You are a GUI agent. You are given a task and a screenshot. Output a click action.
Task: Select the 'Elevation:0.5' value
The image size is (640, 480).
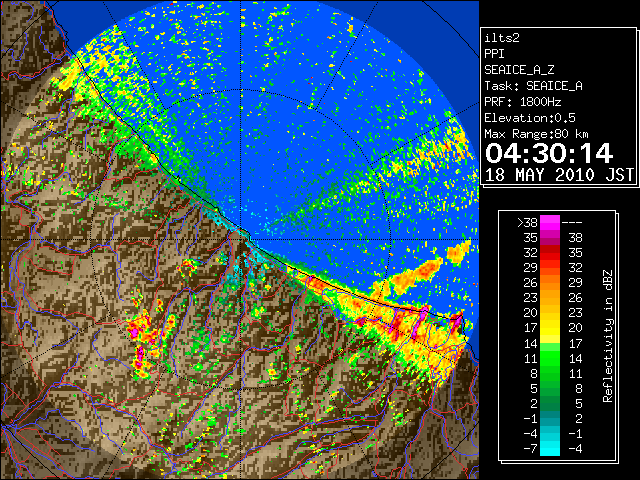point(530,118)
